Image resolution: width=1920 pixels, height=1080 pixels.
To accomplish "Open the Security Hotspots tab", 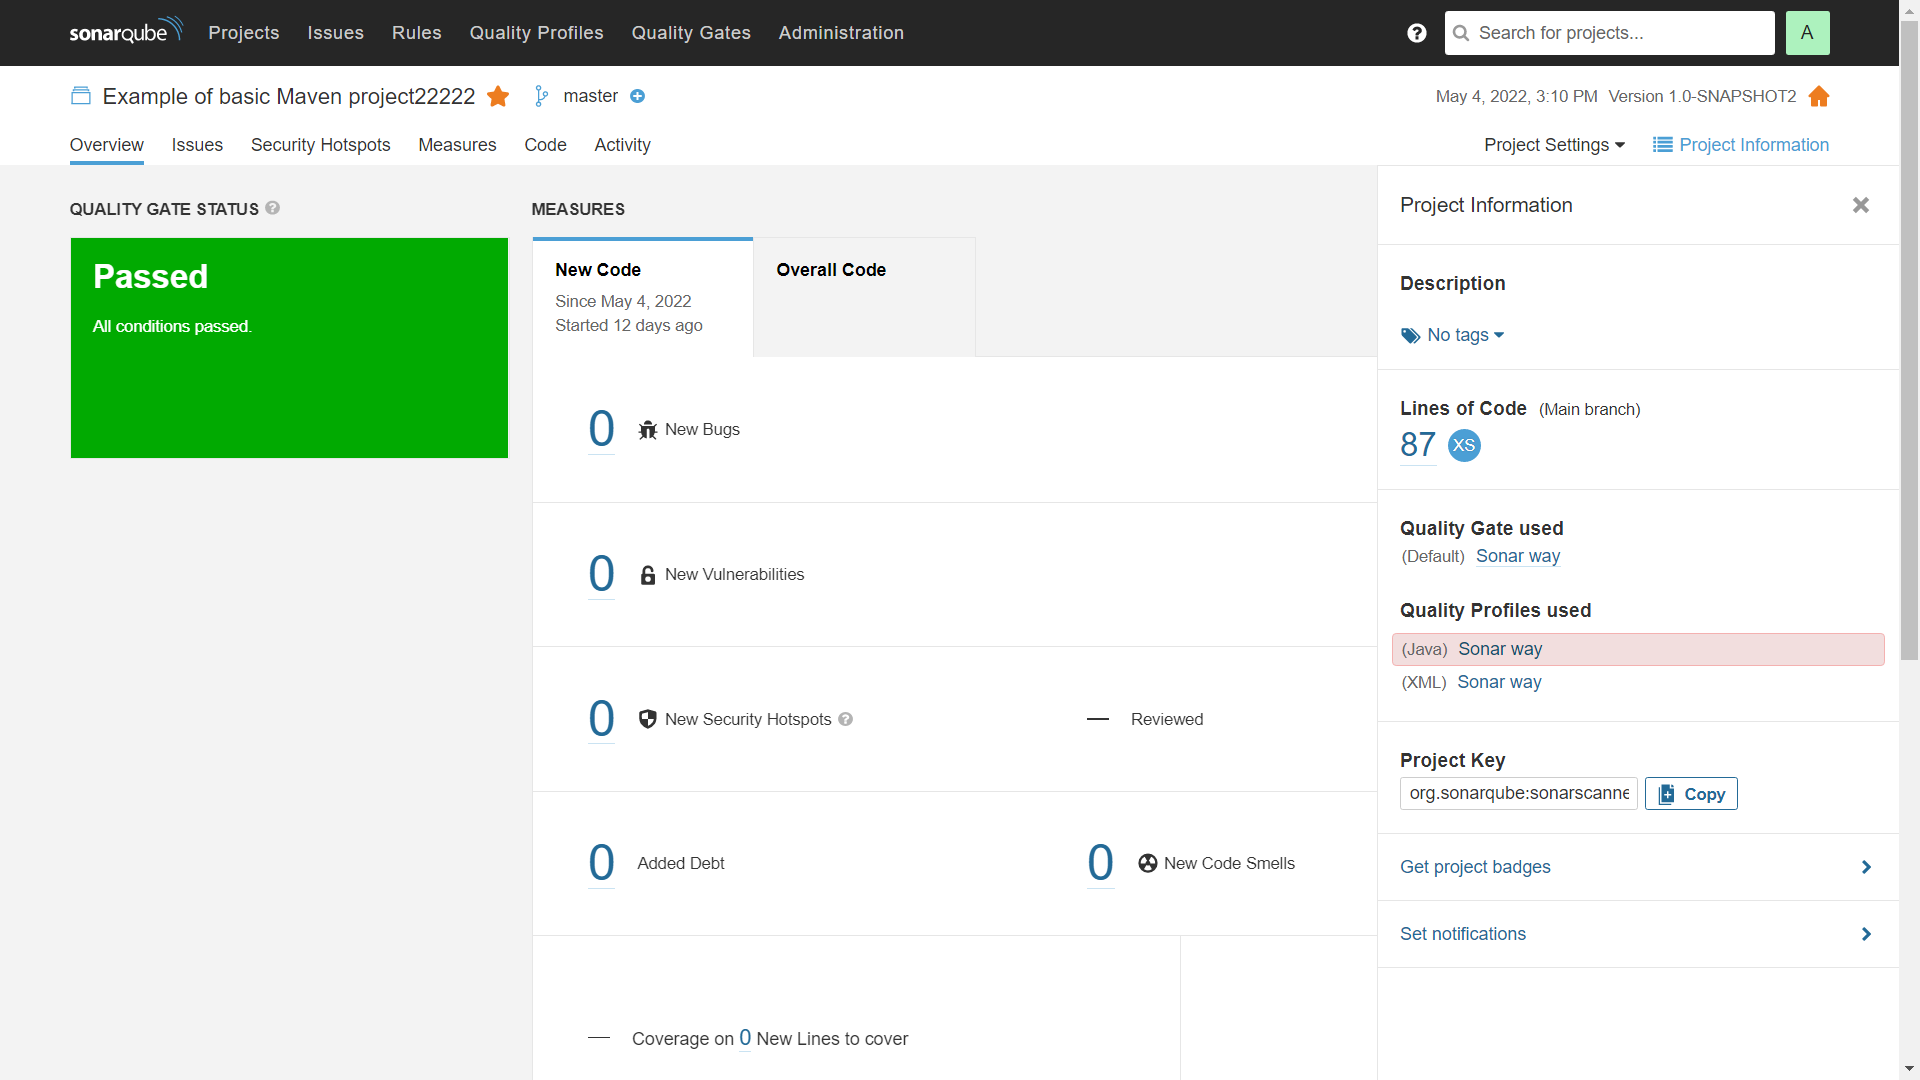I will coord(320,145).
